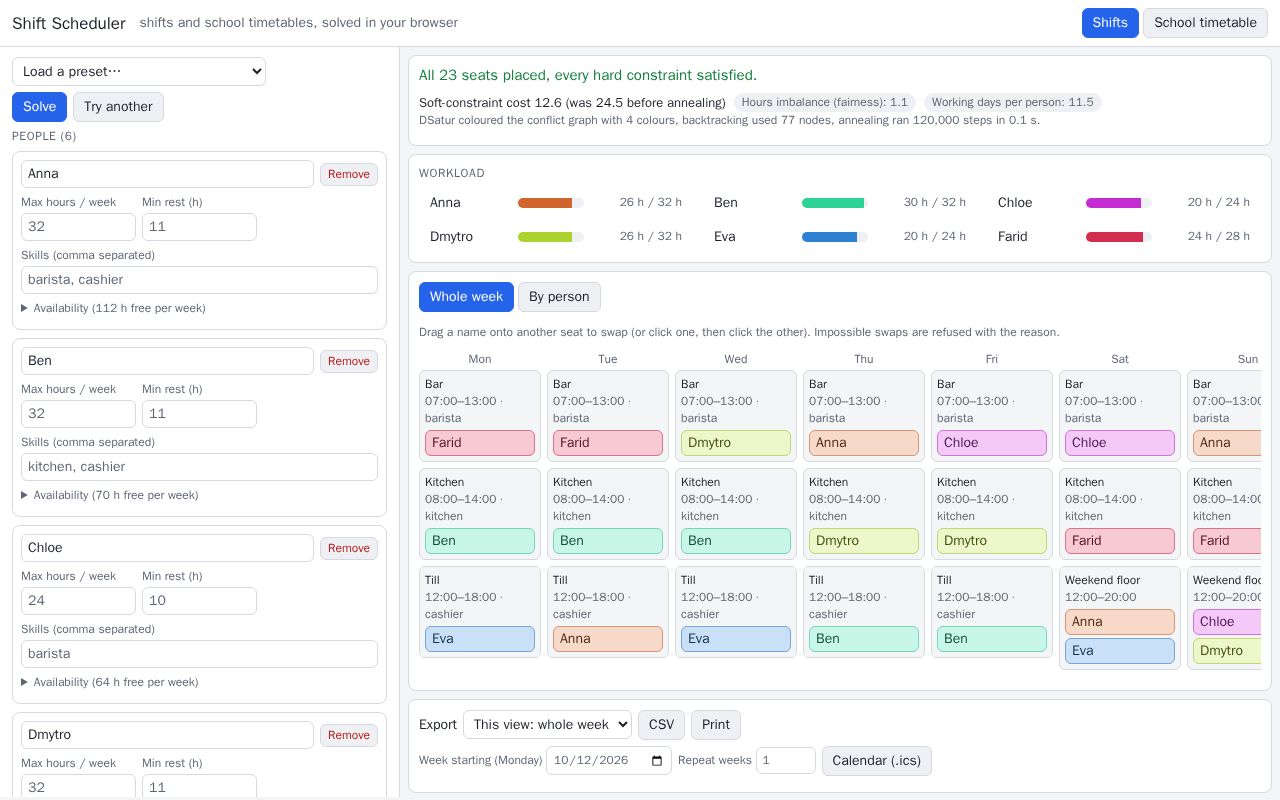Remove Anna from the people list
The height and width of the screenshot is (800, 1280).
(x=349, y=174)
